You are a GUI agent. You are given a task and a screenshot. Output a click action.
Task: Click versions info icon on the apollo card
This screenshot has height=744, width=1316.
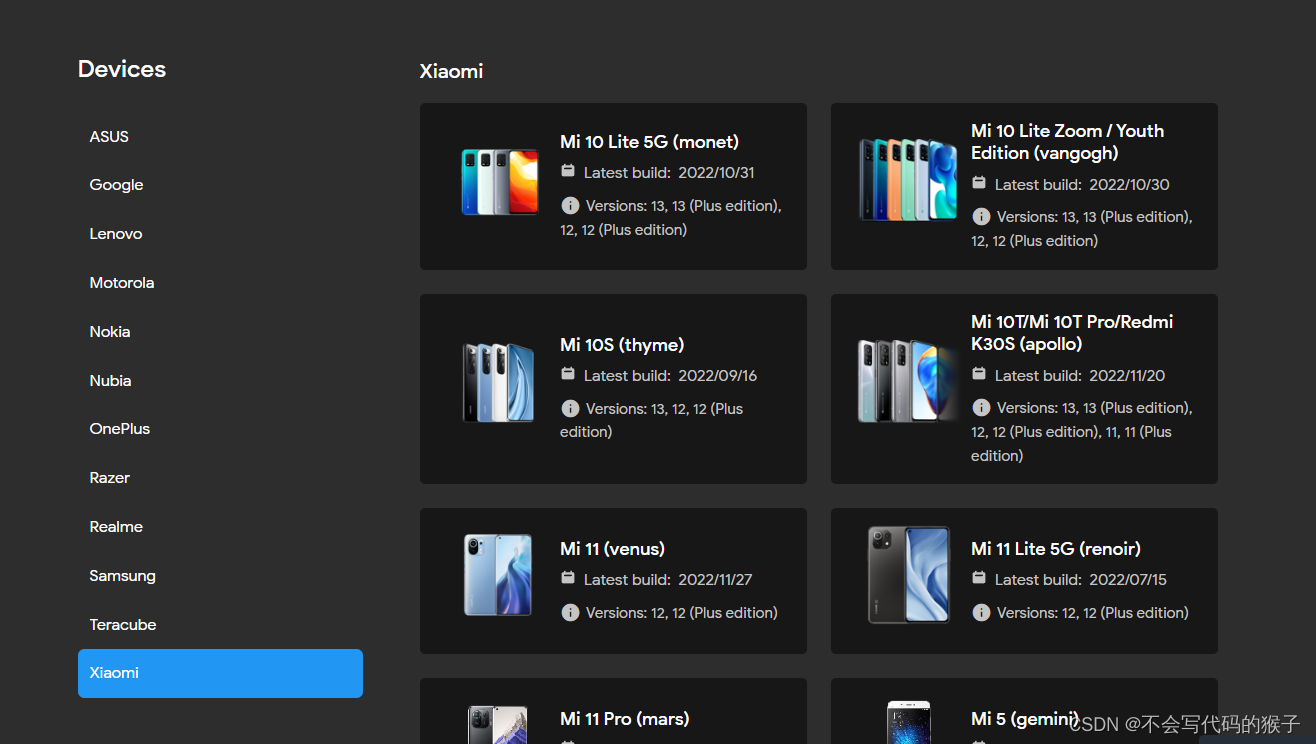(x=981, y=407)
